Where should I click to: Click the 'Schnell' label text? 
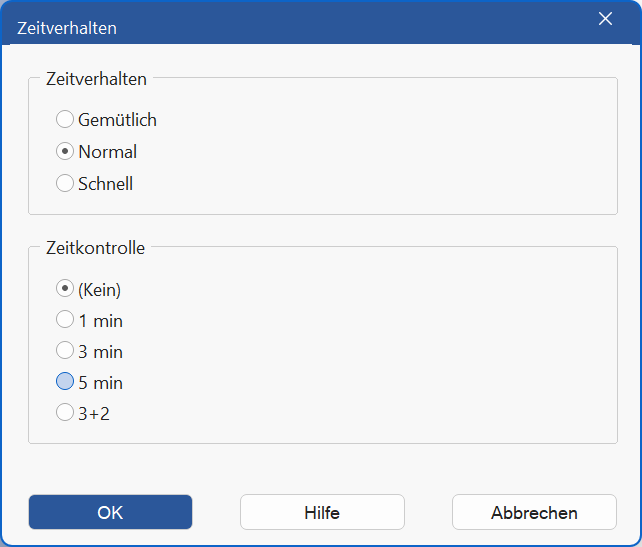point(106,184)
